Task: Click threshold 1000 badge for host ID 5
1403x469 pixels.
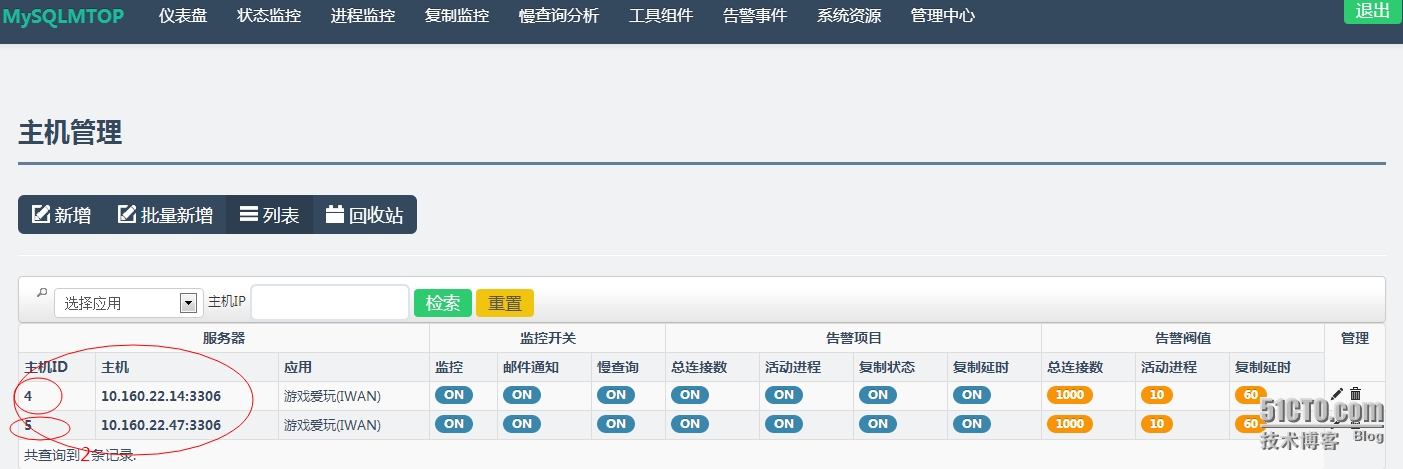Action: [x=1070, y=424]
